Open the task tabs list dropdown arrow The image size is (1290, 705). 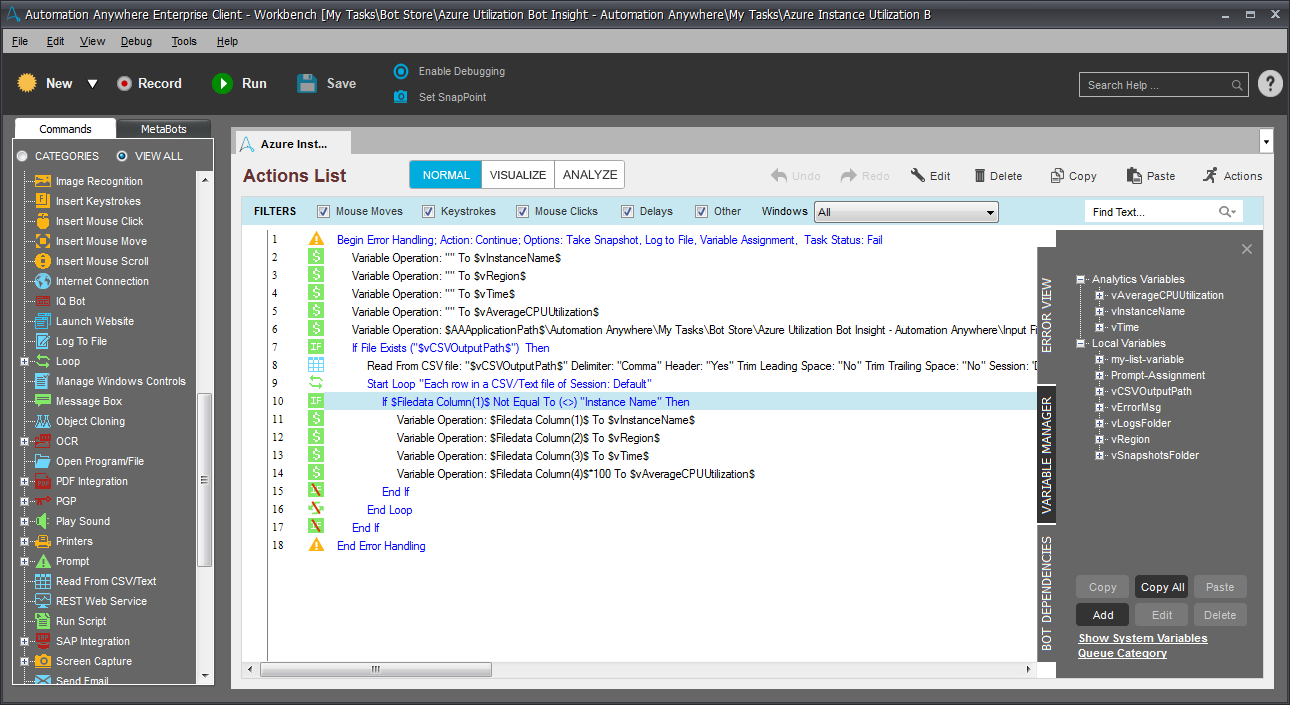pos(1266,142)
